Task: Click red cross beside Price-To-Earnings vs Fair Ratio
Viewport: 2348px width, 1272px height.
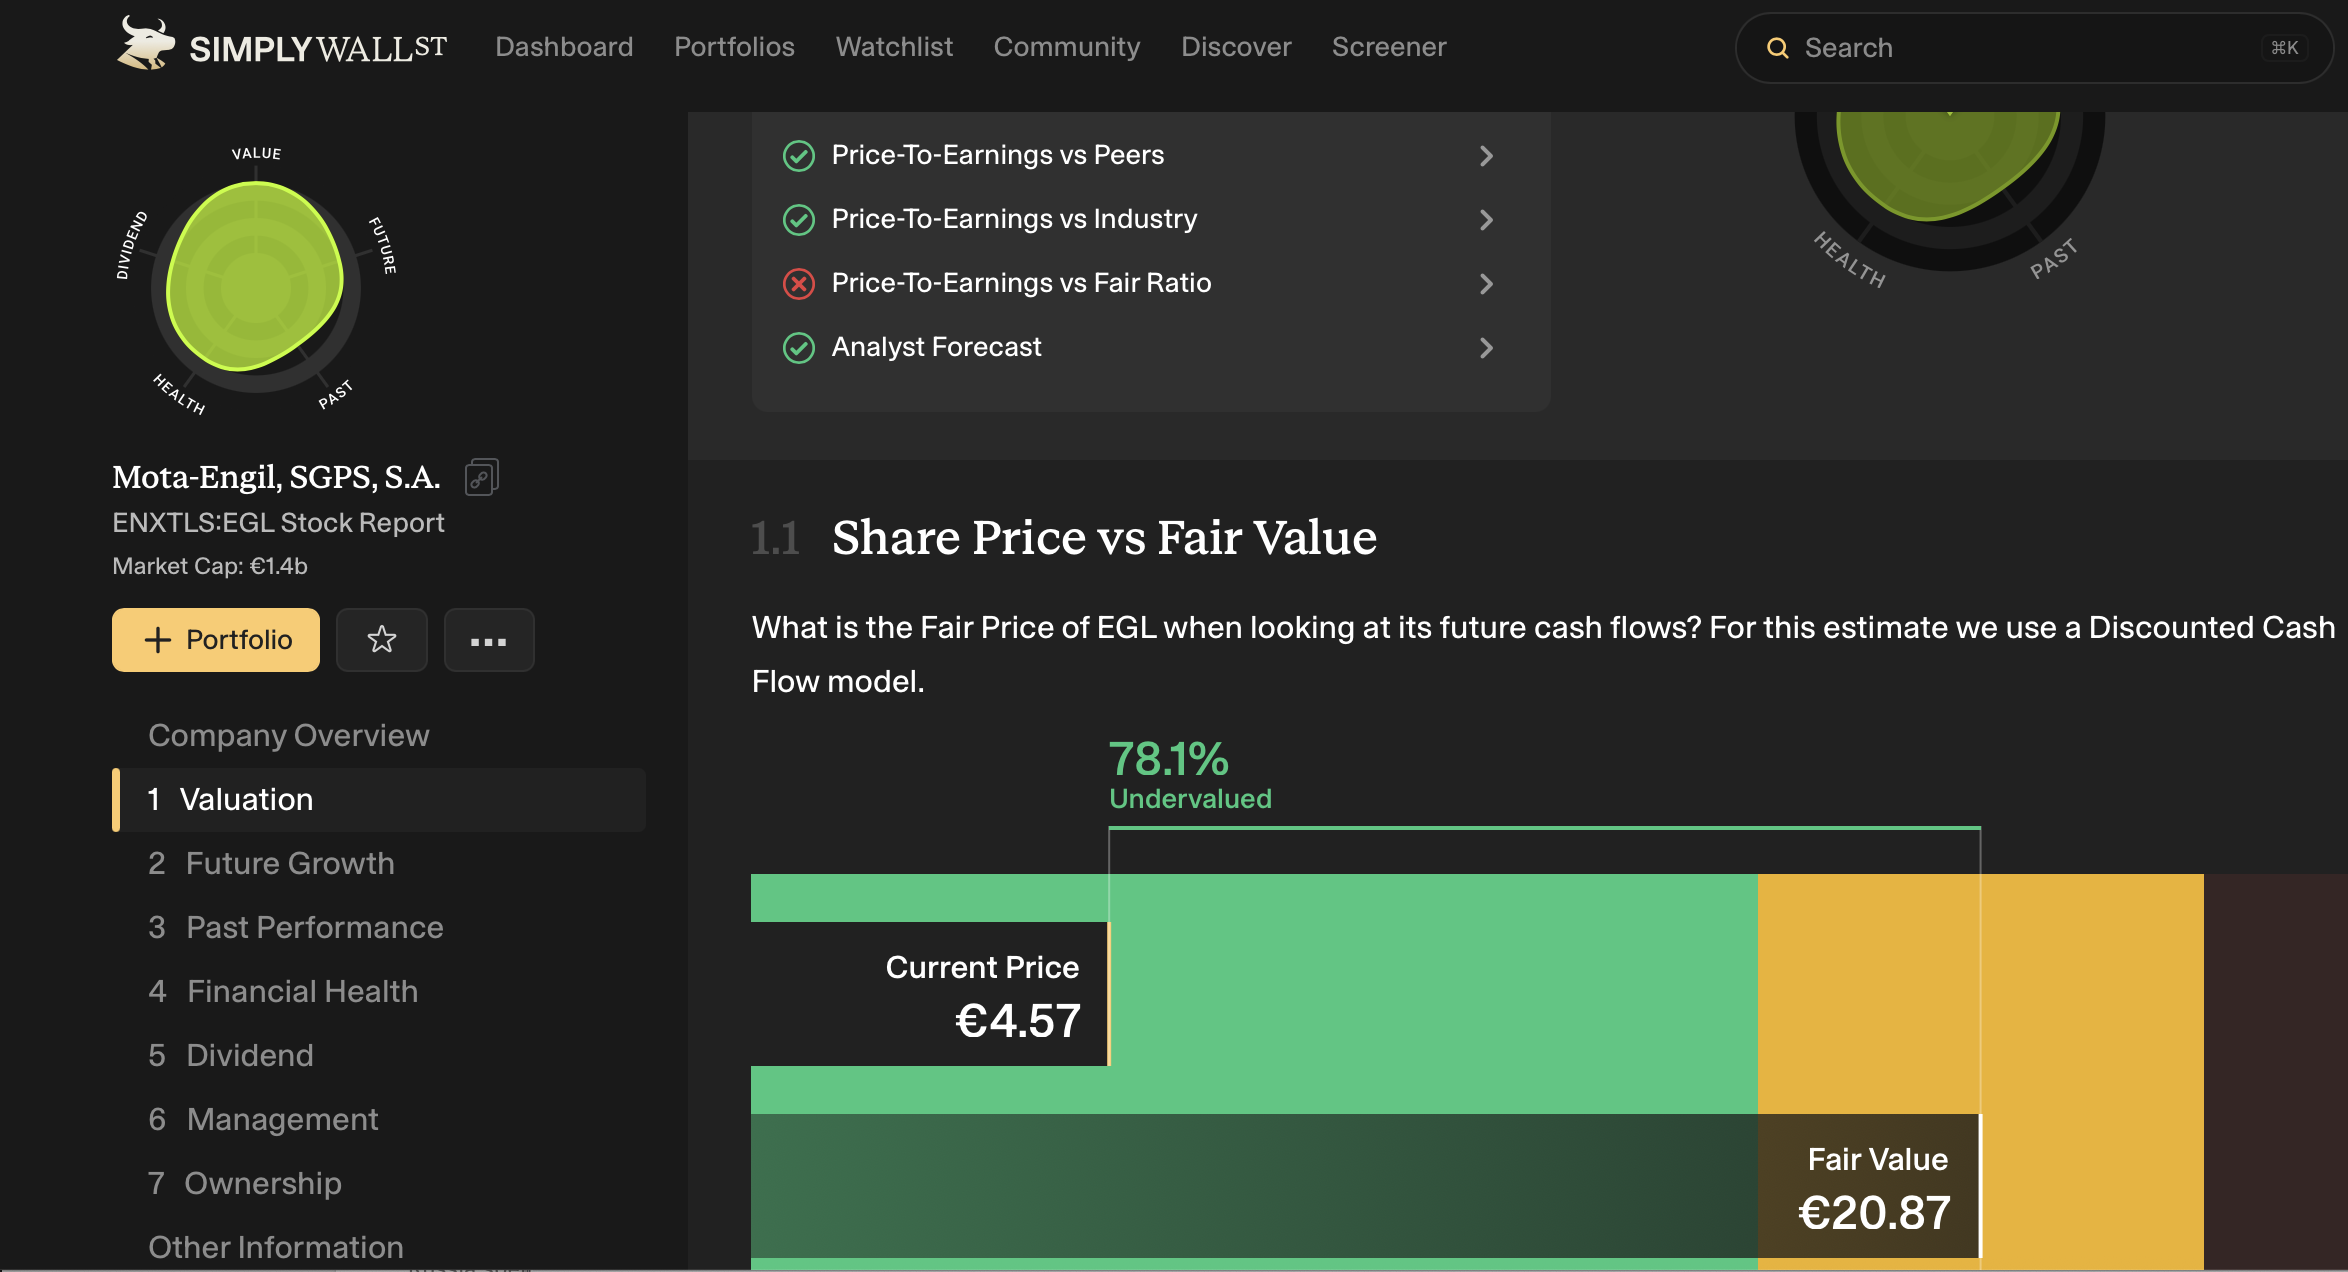Action: (798, 284)
